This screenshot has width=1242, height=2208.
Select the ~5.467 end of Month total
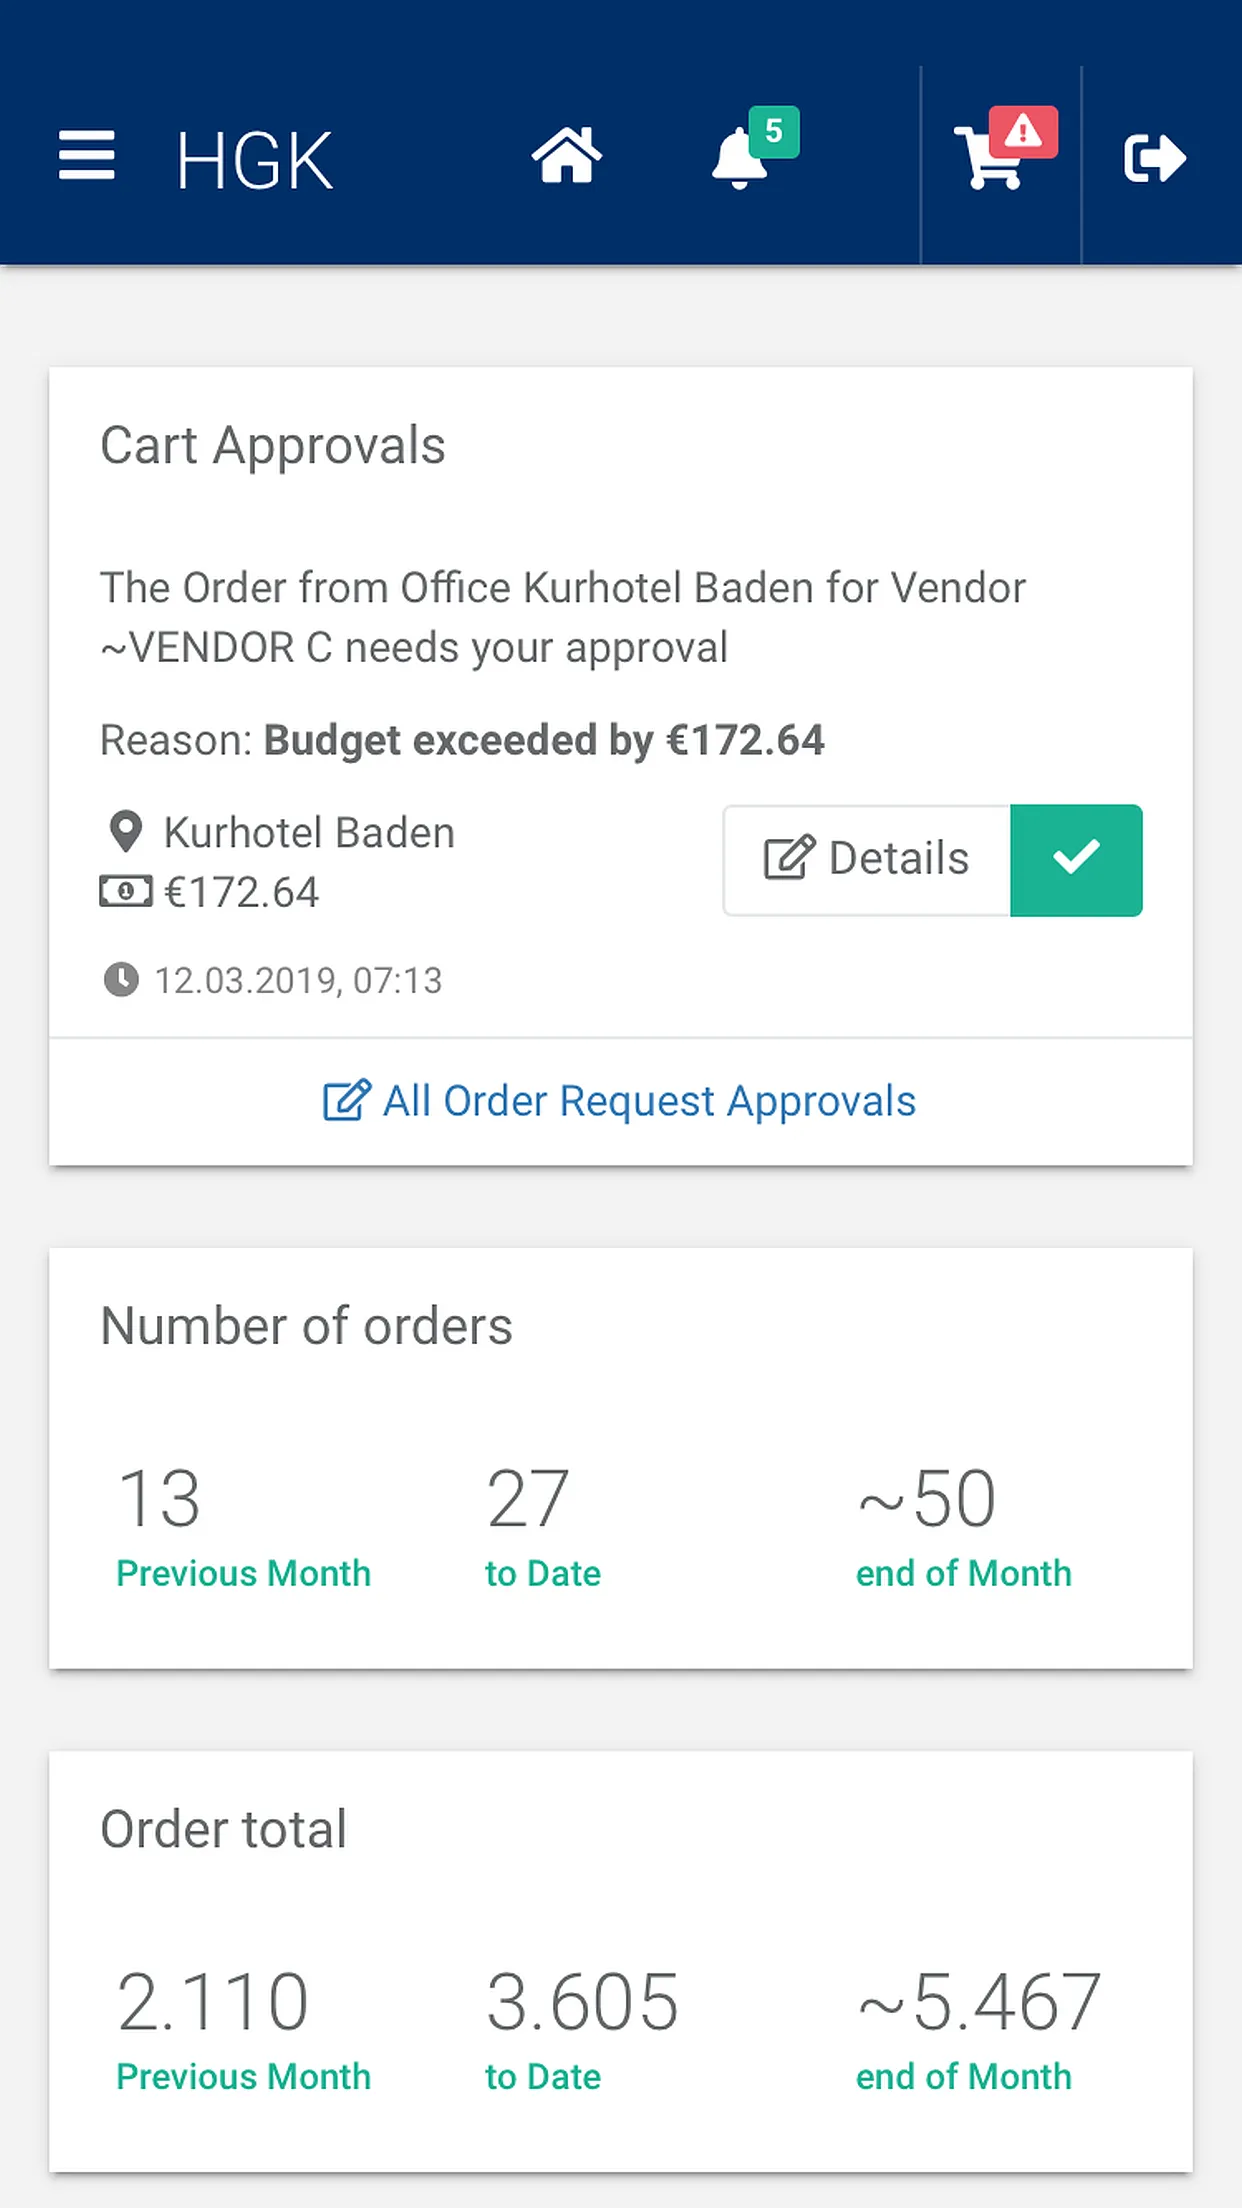click(978, 2029)
